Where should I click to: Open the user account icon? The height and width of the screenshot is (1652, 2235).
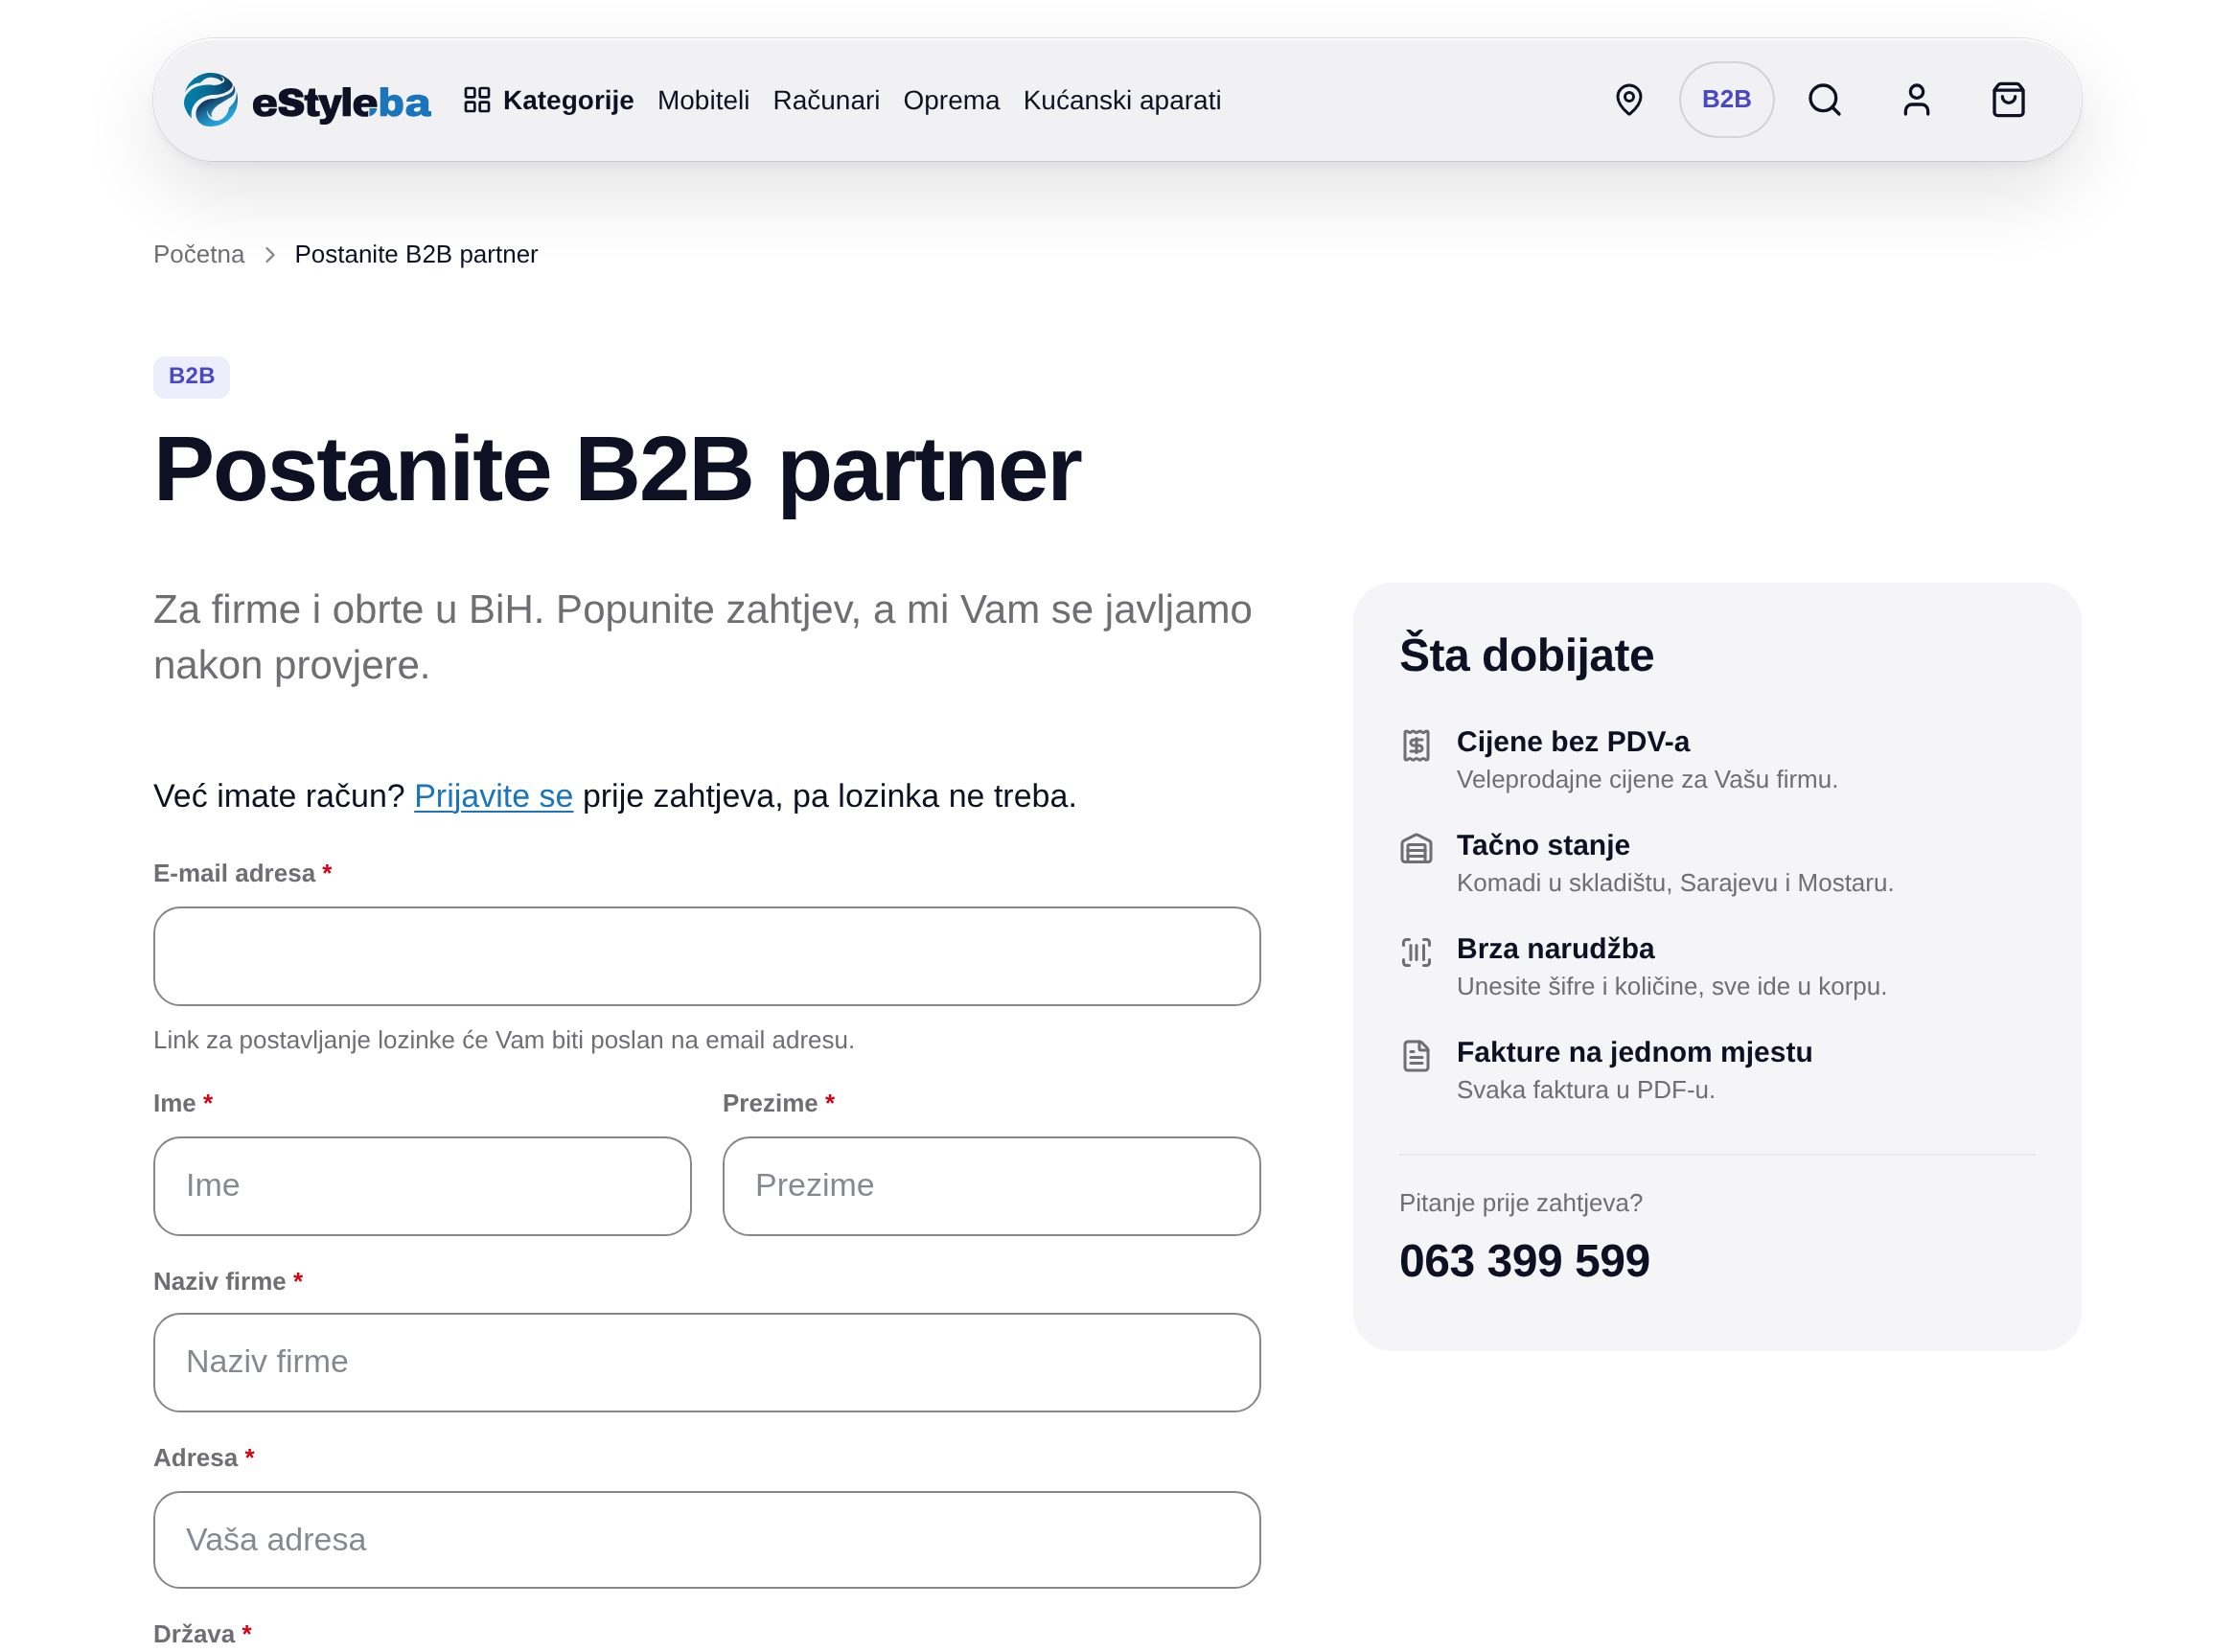tap(1916, 100)
